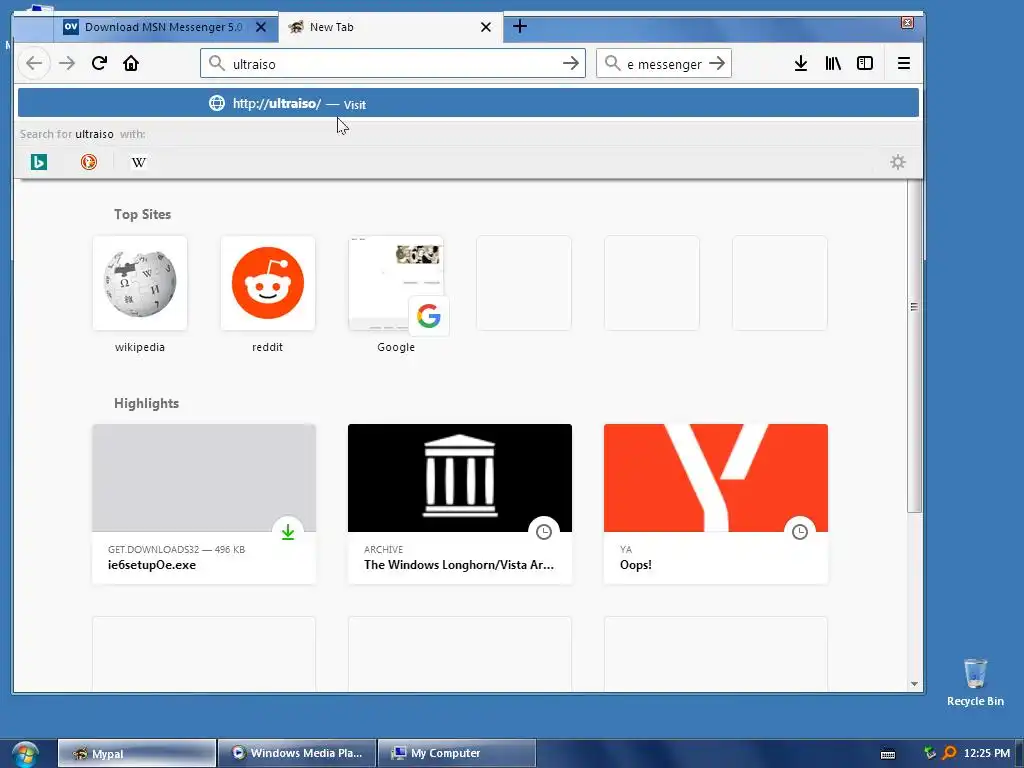Visit http://ultraiso/ suggestion row

[468, 103]
